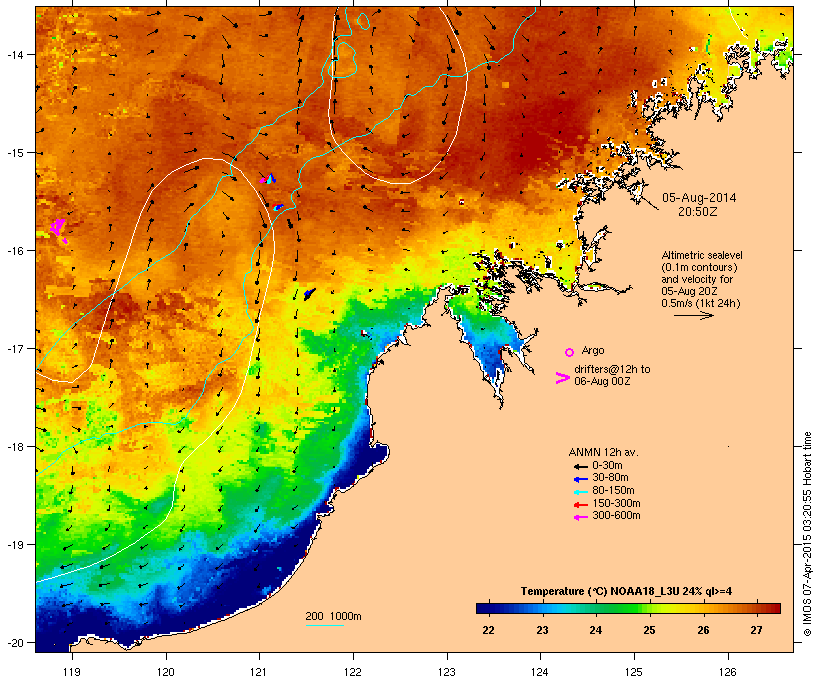Click latitude axis label -20

point(14,643)
